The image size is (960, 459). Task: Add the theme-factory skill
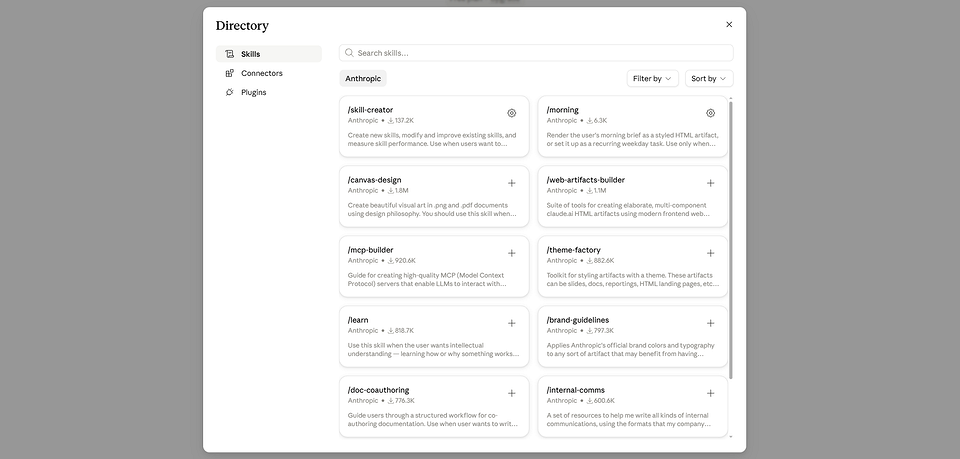(x=710, y=253)
